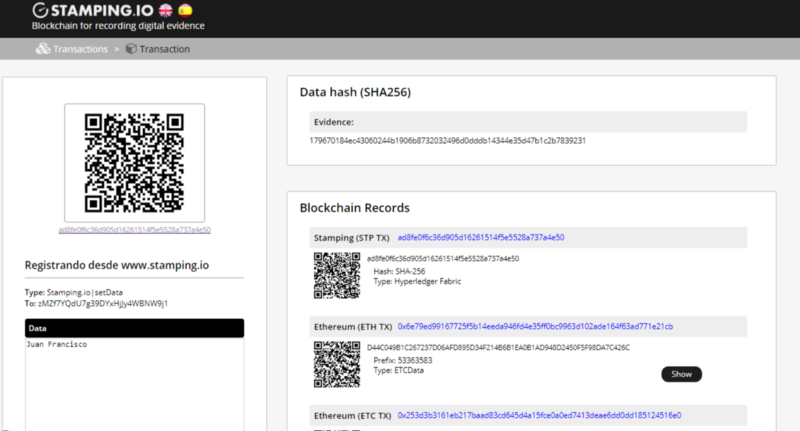
Task: Click the Evidence hash value text
Action: [447, 141]
